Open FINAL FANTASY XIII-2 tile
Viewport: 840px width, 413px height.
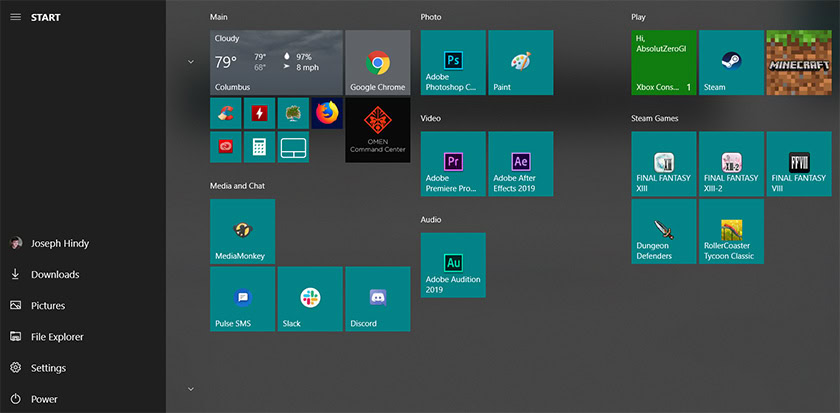[x=731, y=164]
